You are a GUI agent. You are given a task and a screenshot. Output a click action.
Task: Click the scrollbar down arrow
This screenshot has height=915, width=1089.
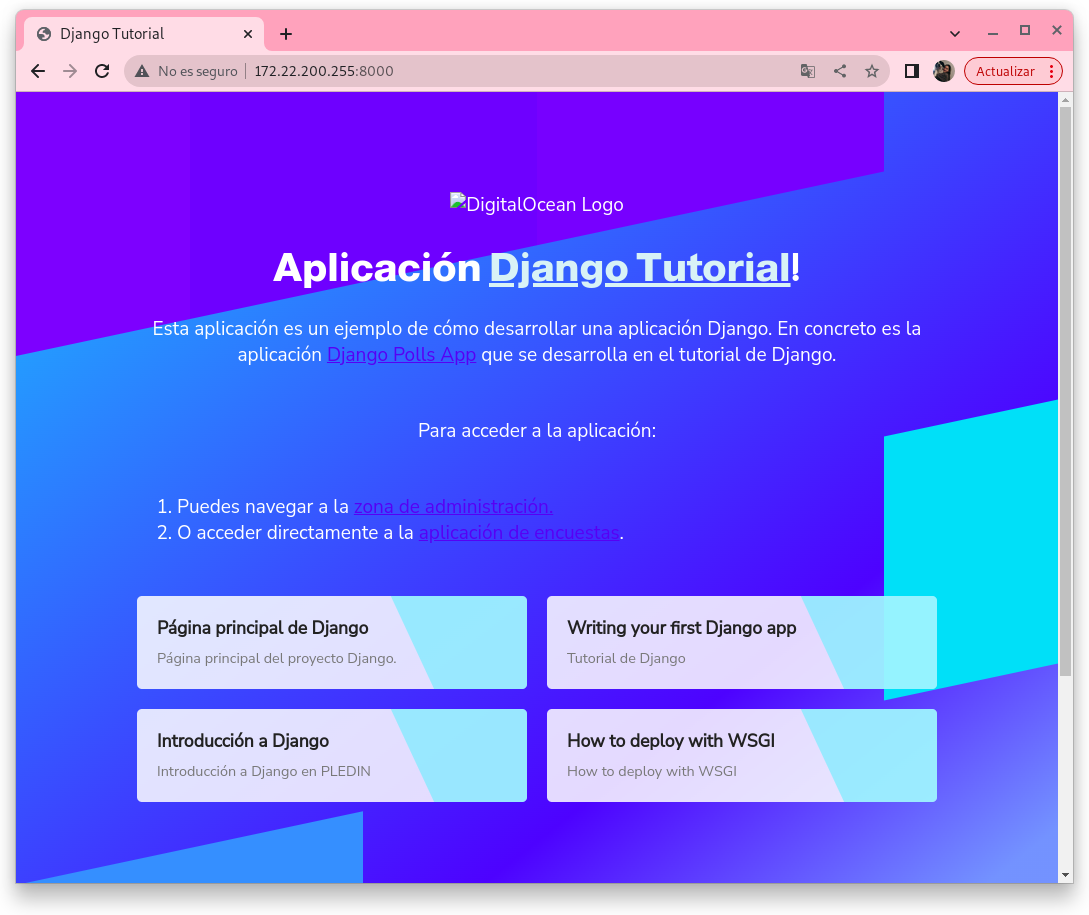(1065, 875)
